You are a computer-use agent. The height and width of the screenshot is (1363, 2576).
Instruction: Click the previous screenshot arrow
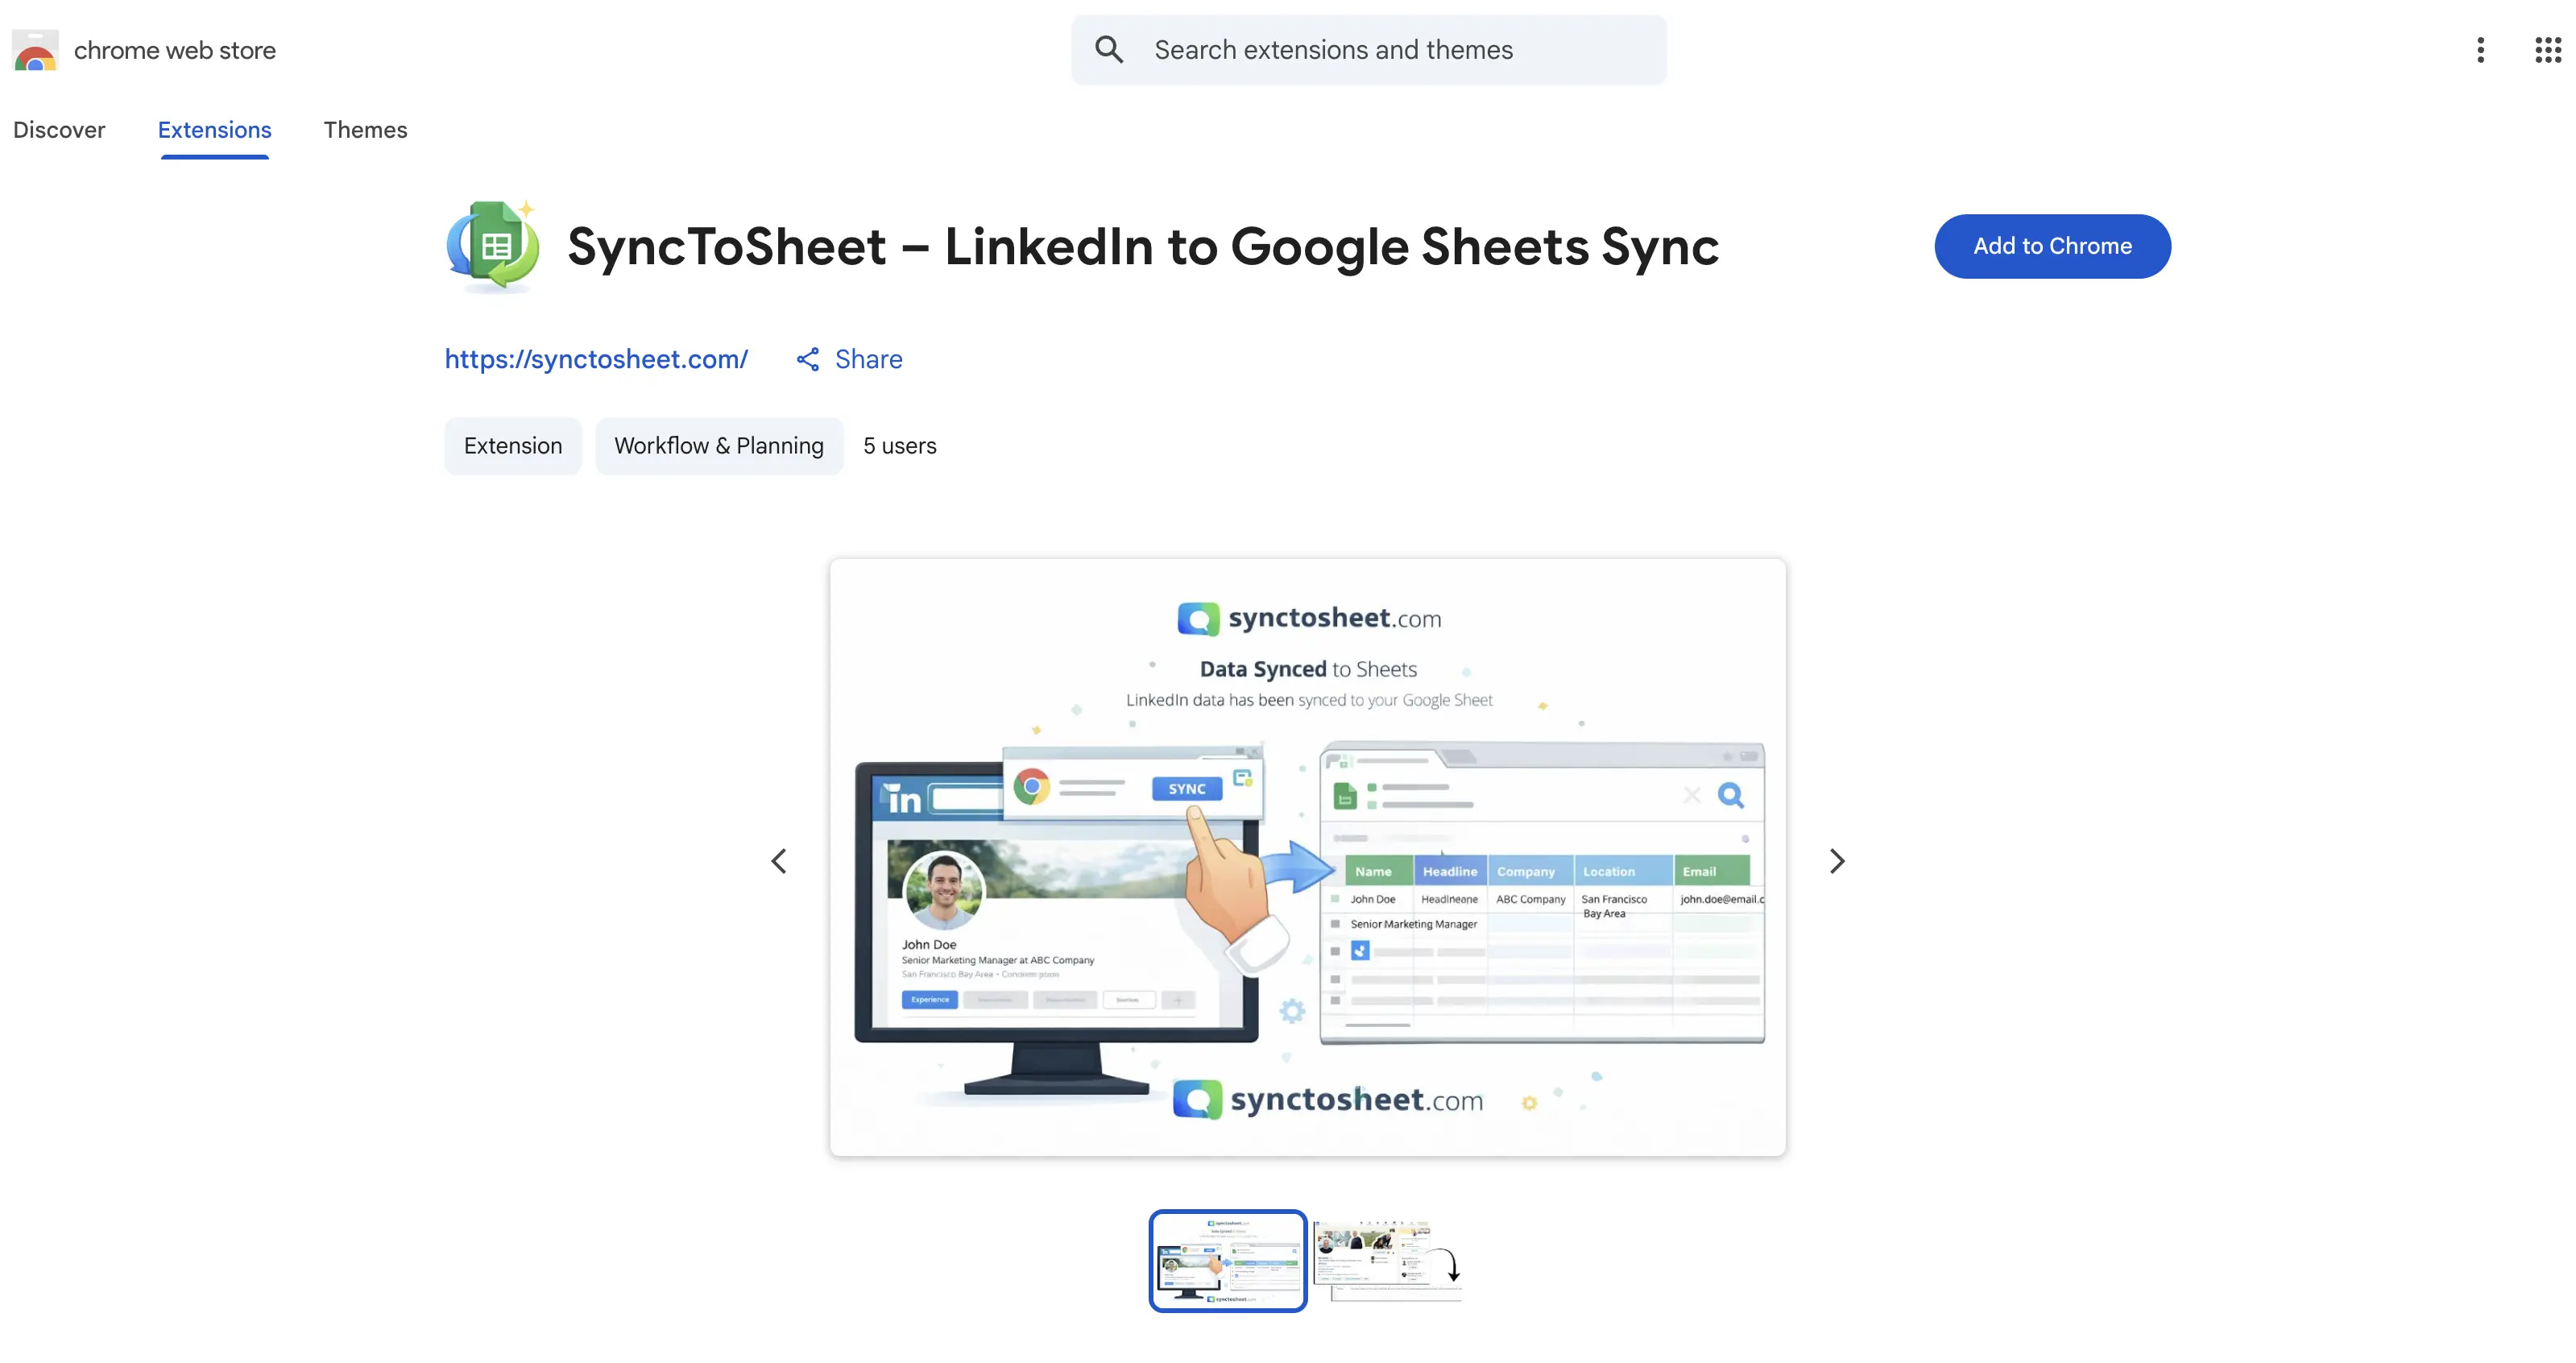(780, 860)
